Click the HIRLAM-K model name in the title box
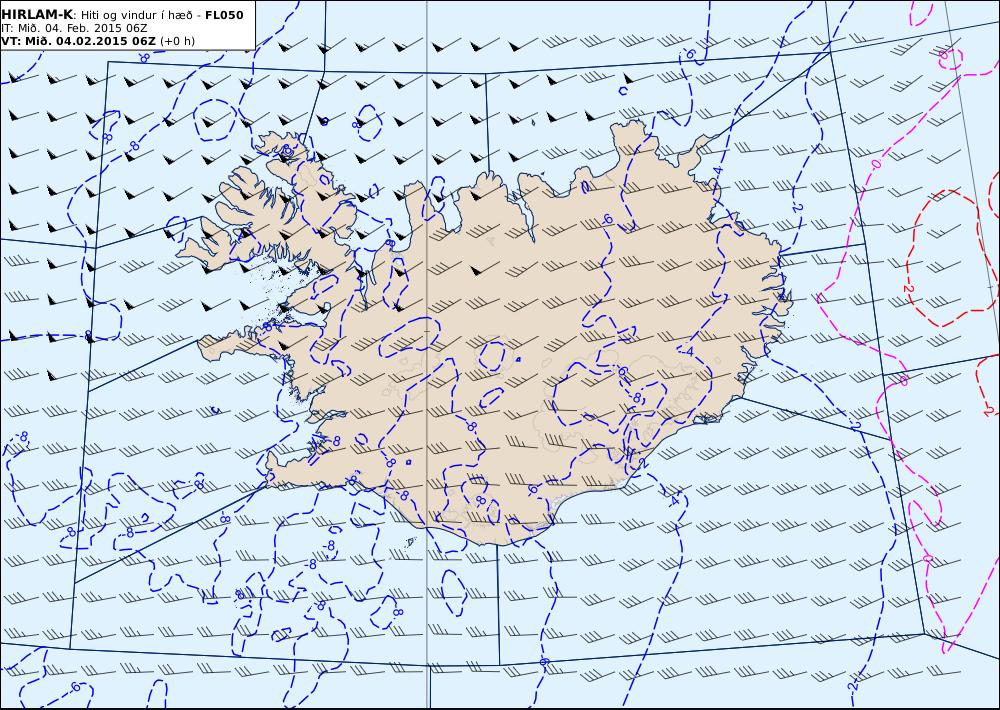Image resolution: width=1000 pixels, height=710 pixels. pyautogui.click(x=37, y=15)
